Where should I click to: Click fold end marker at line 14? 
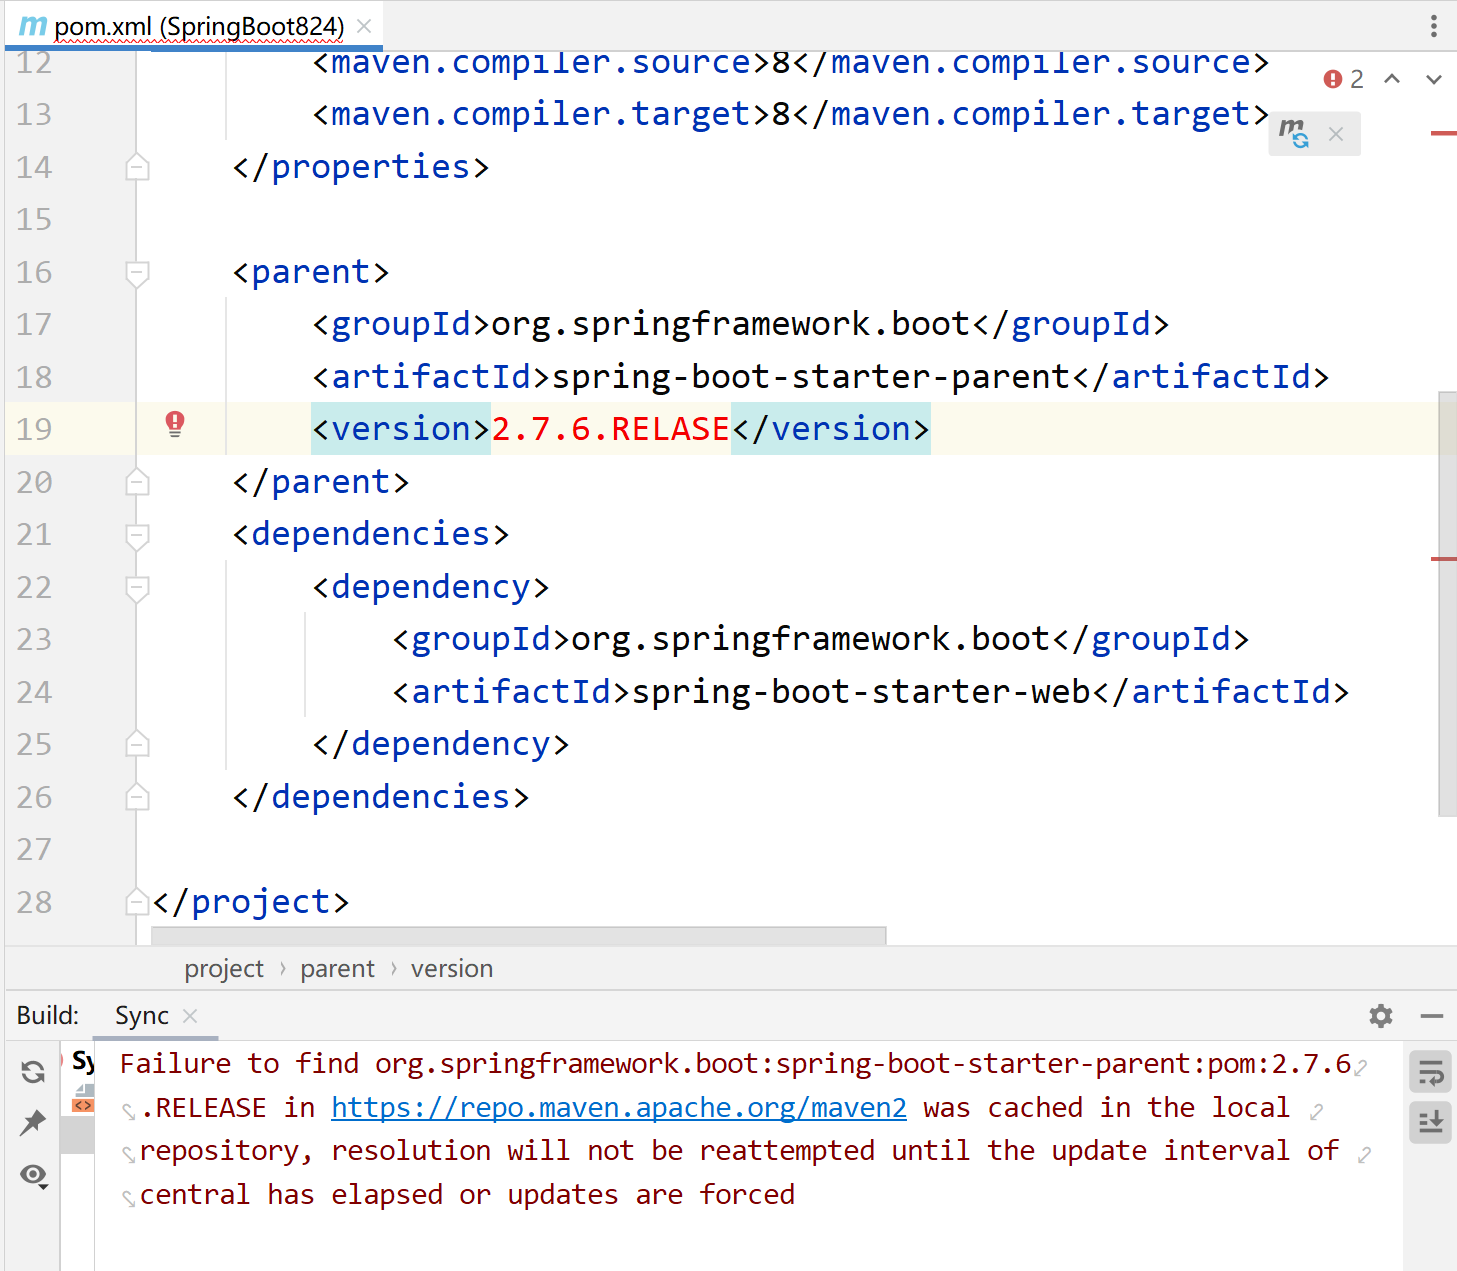pyautogui.click(x=138, y=167)
